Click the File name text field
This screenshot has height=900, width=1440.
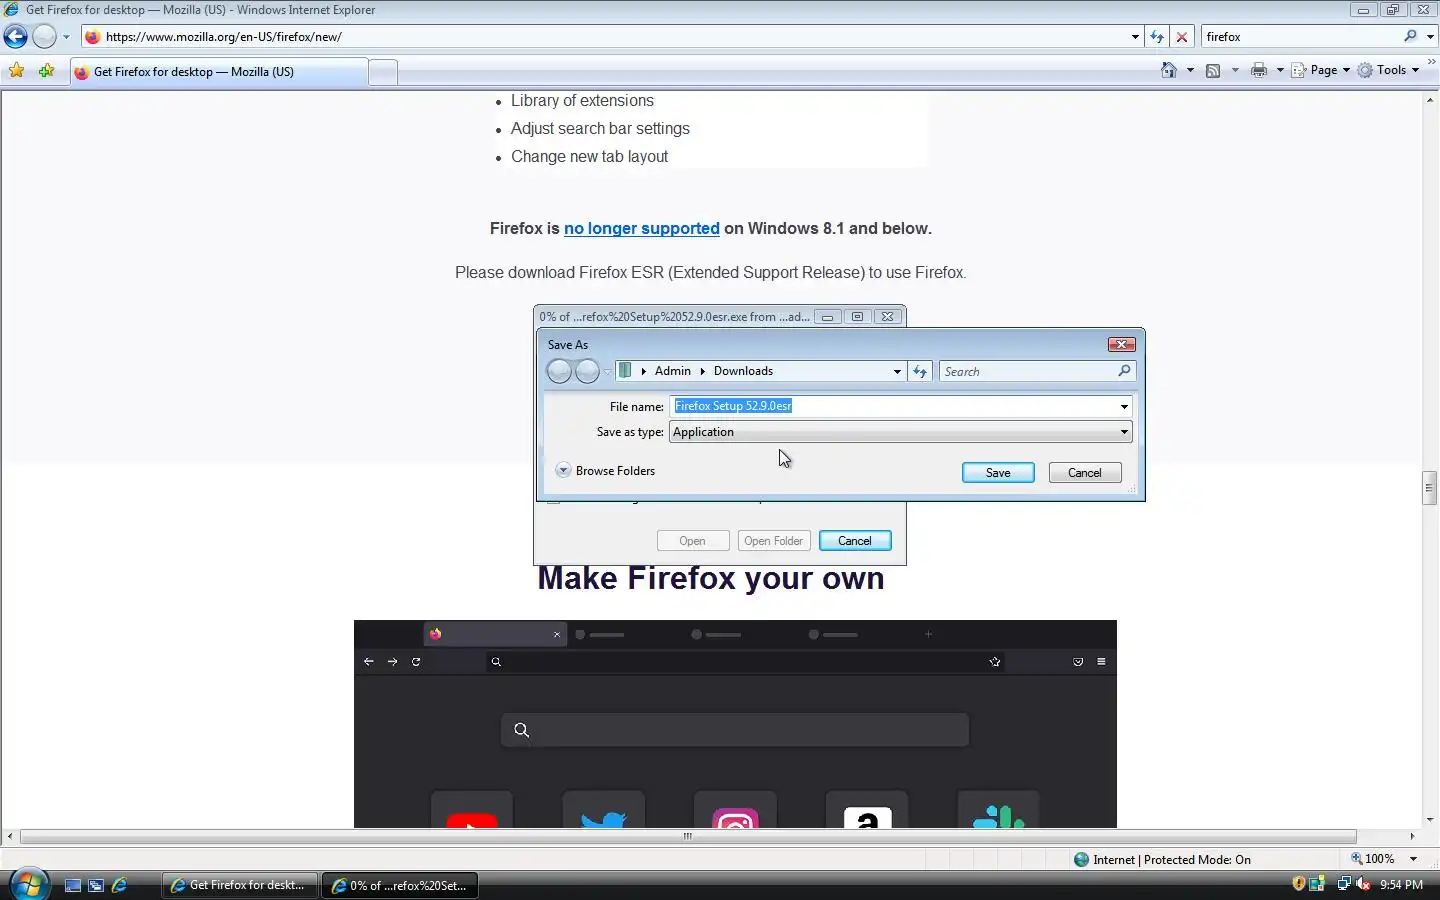pyautogui.click(x=893, y=406)
